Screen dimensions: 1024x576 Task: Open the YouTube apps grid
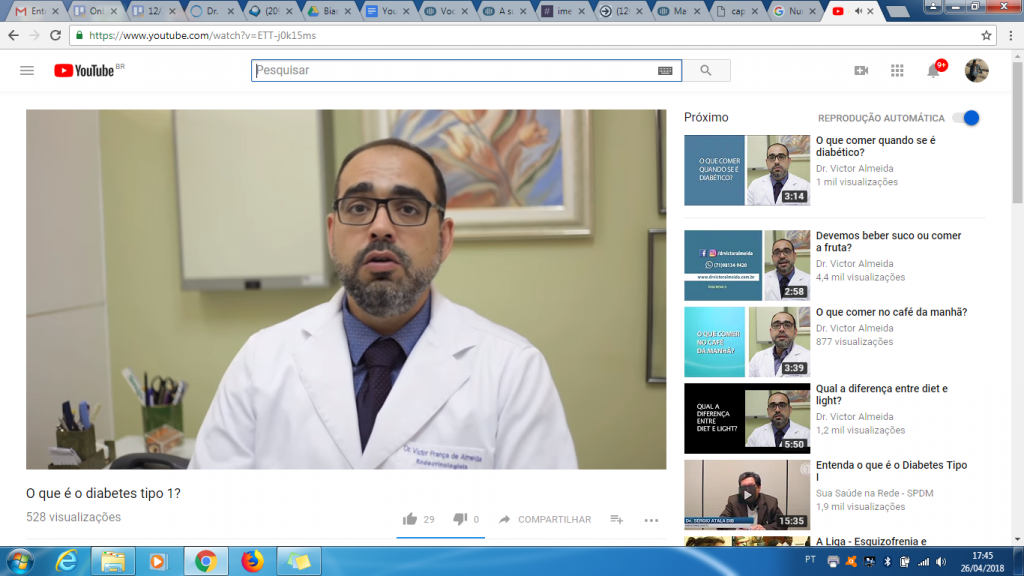point(897,70)
